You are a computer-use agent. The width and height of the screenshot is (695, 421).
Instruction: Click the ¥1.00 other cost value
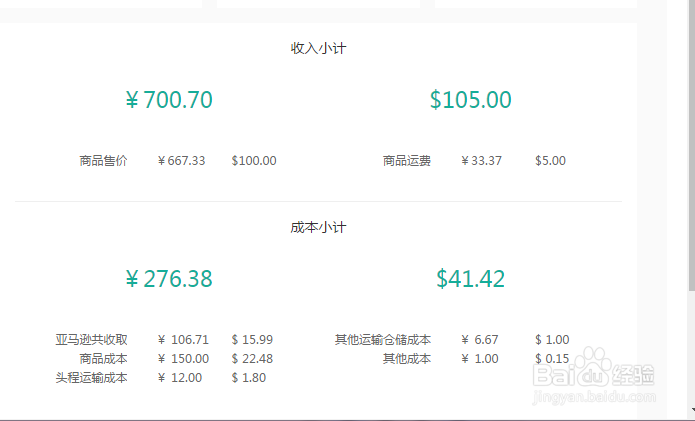tap(480, 359)
